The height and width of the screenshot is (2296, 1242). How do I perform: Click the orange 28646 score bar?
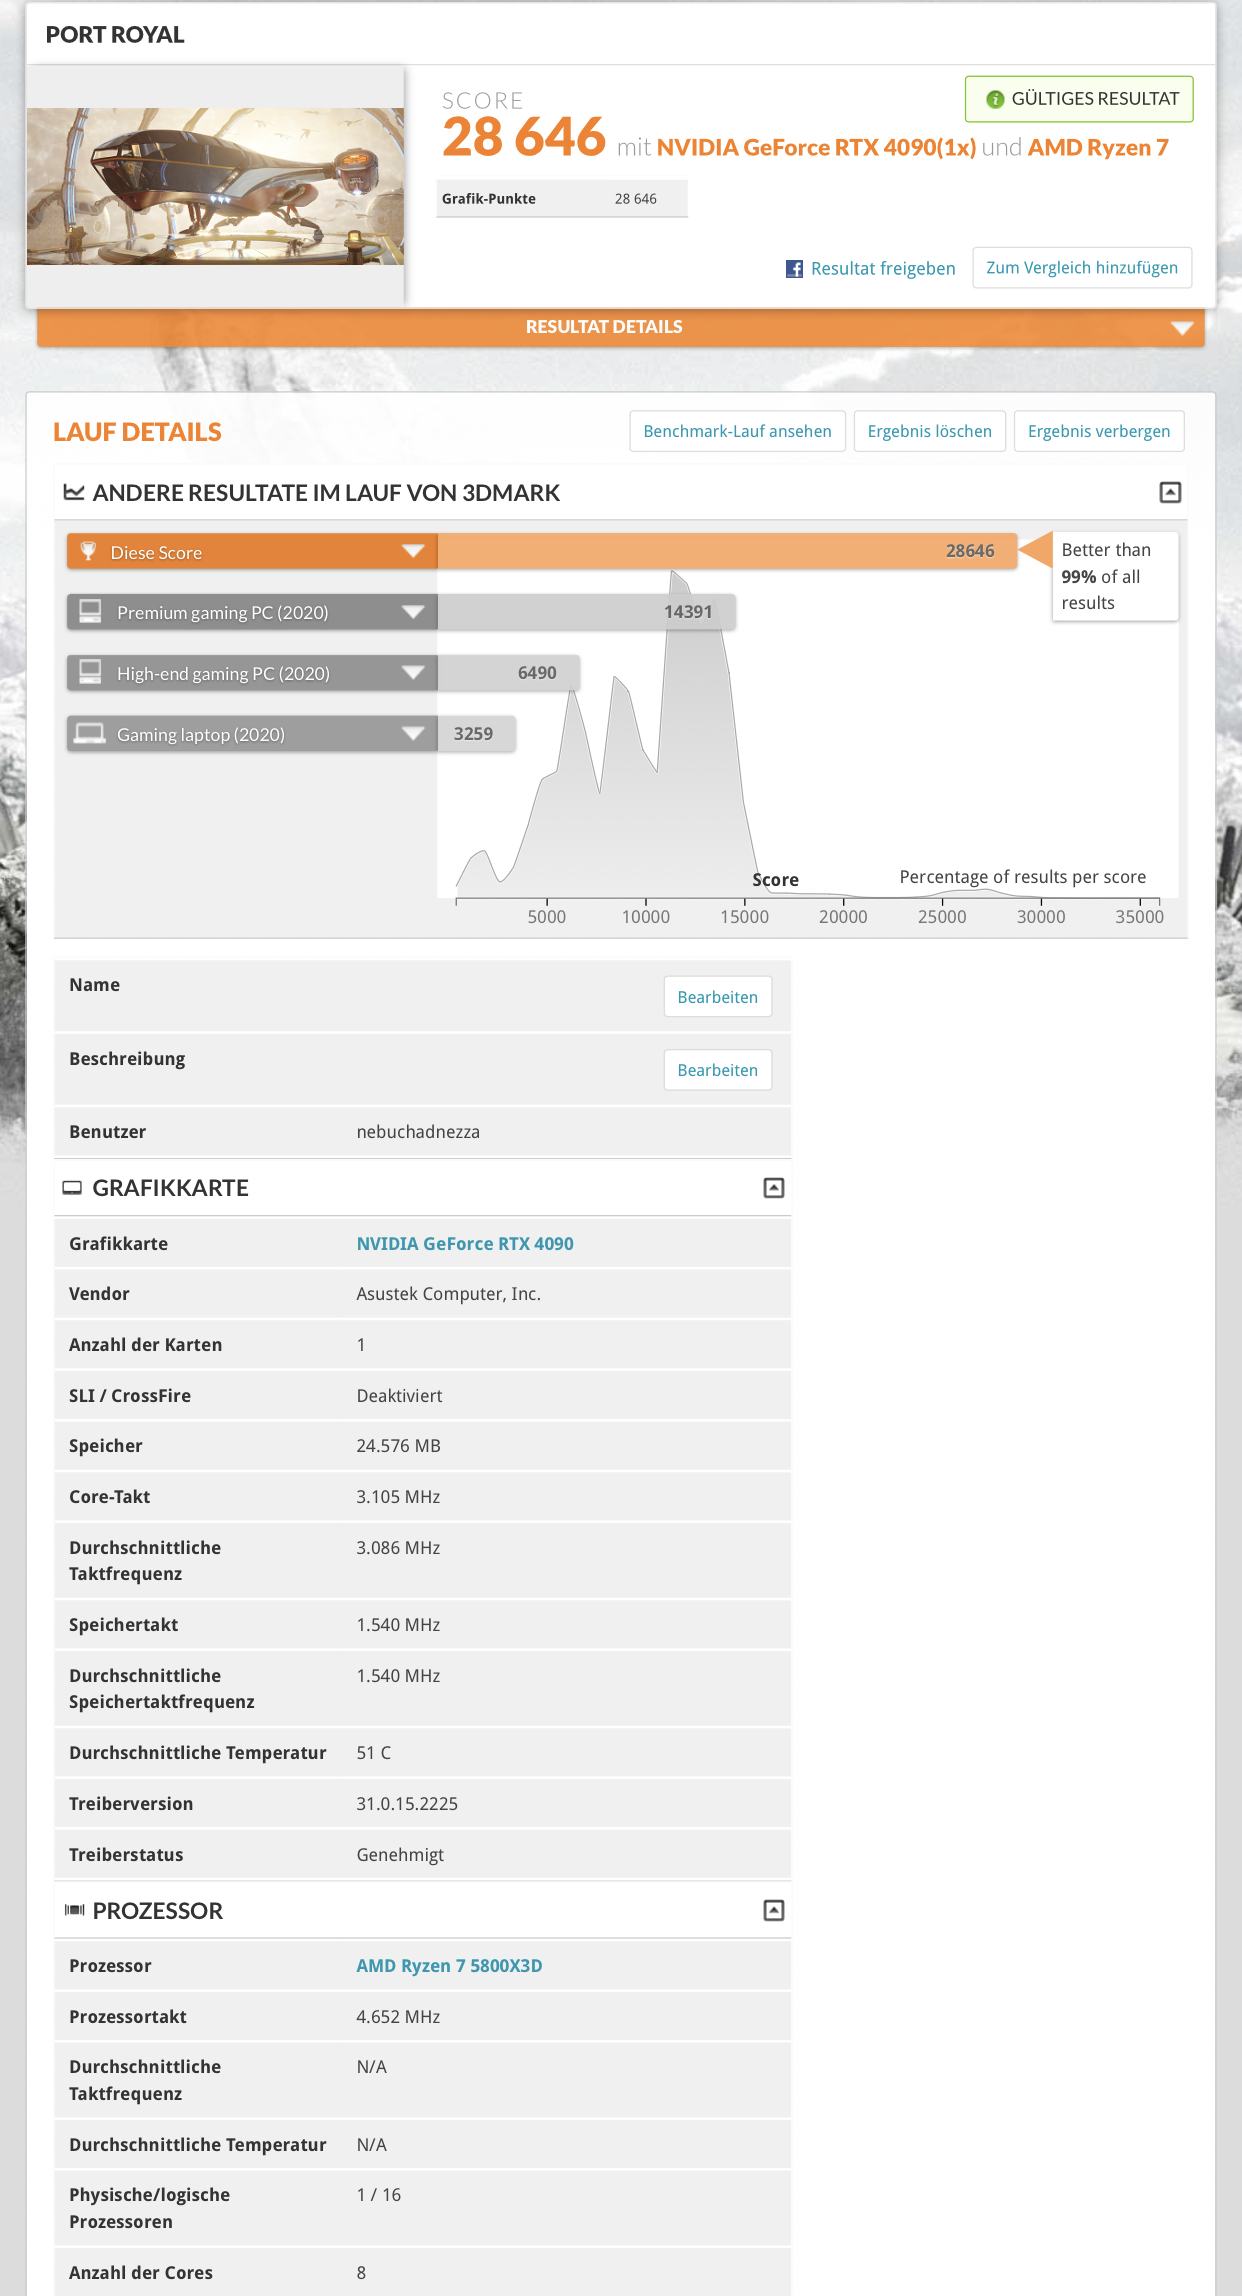tap(727, 551)
